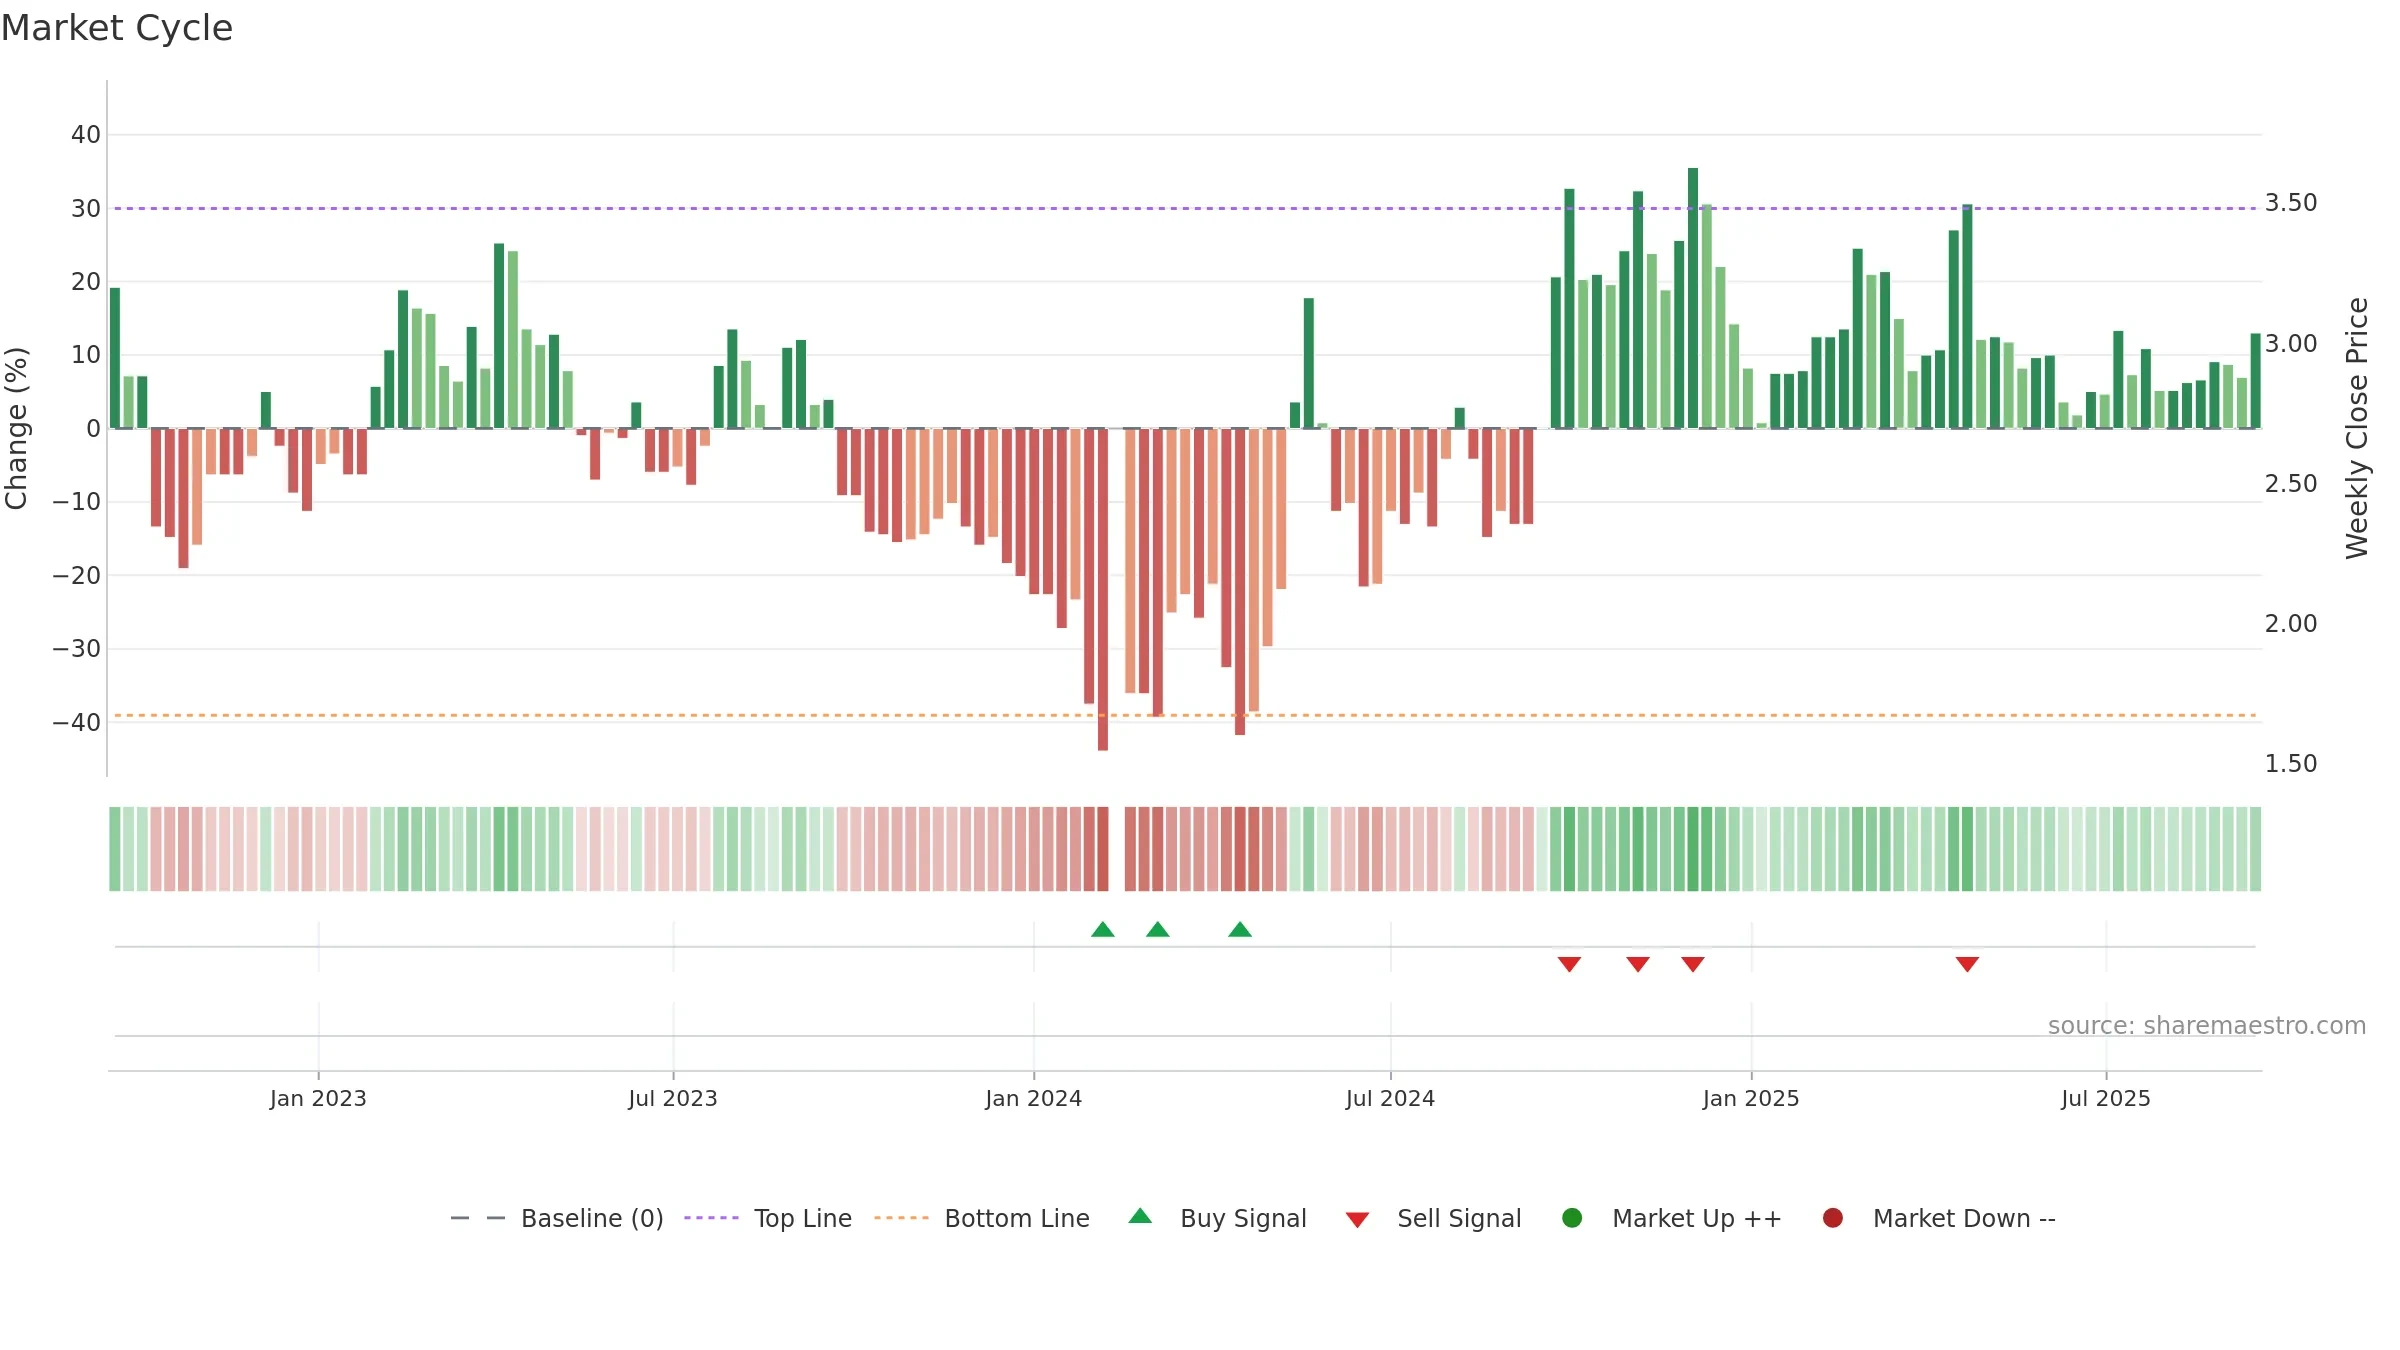Click the sell signal triangle before Jul 2025

1967,964
